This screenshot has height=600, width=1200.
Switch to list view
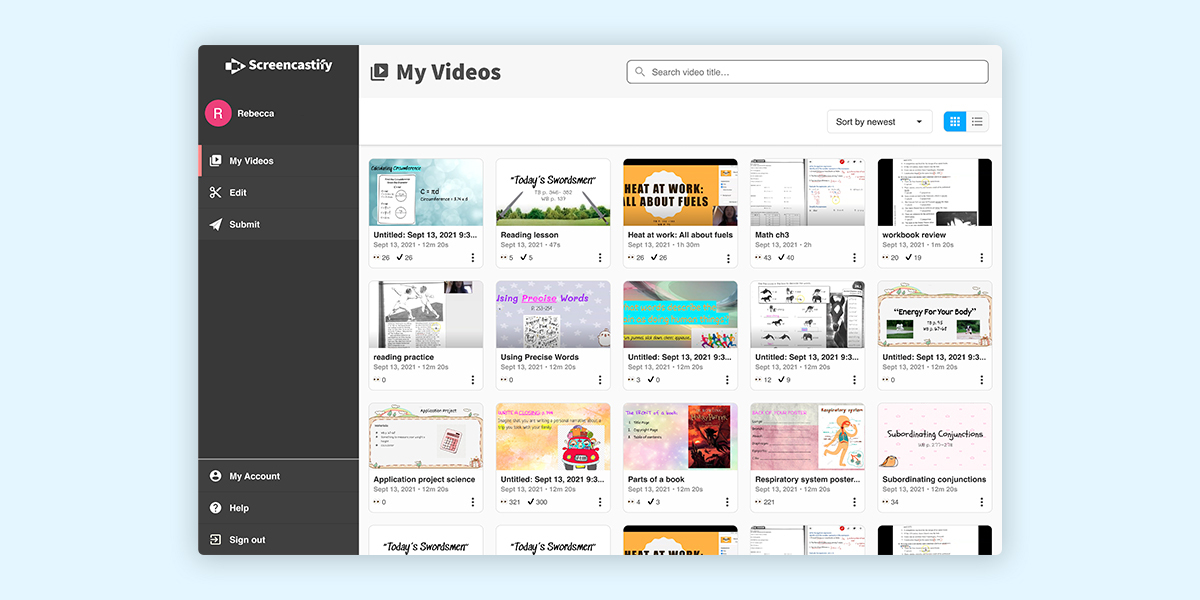977,120
